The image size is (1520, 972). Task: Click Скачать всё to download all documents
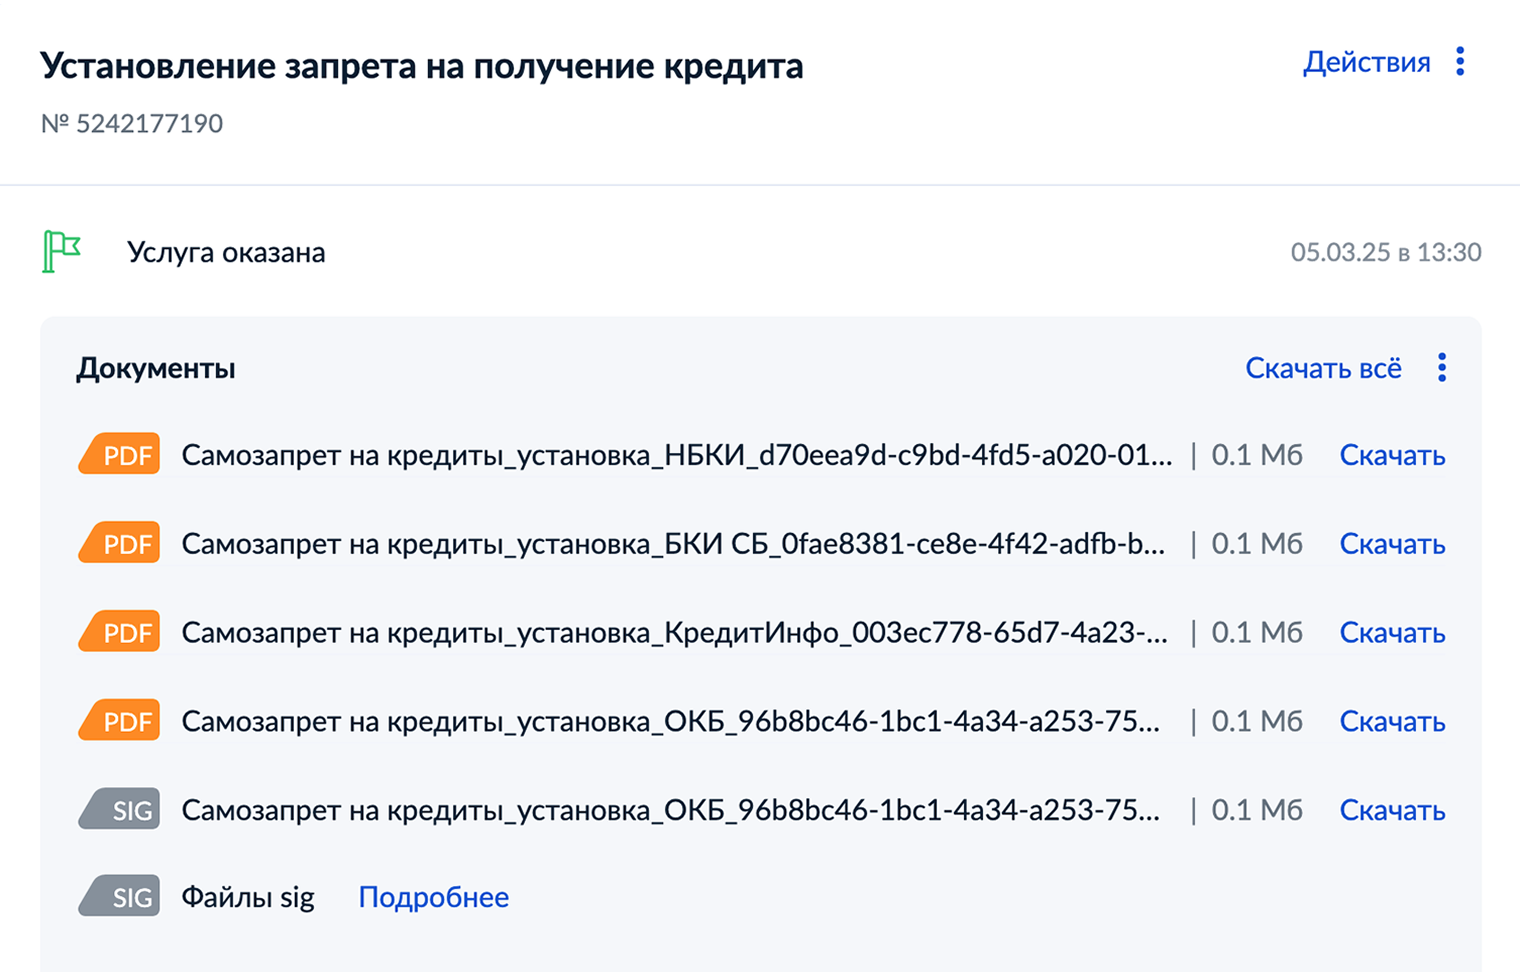pos(1323,368)
